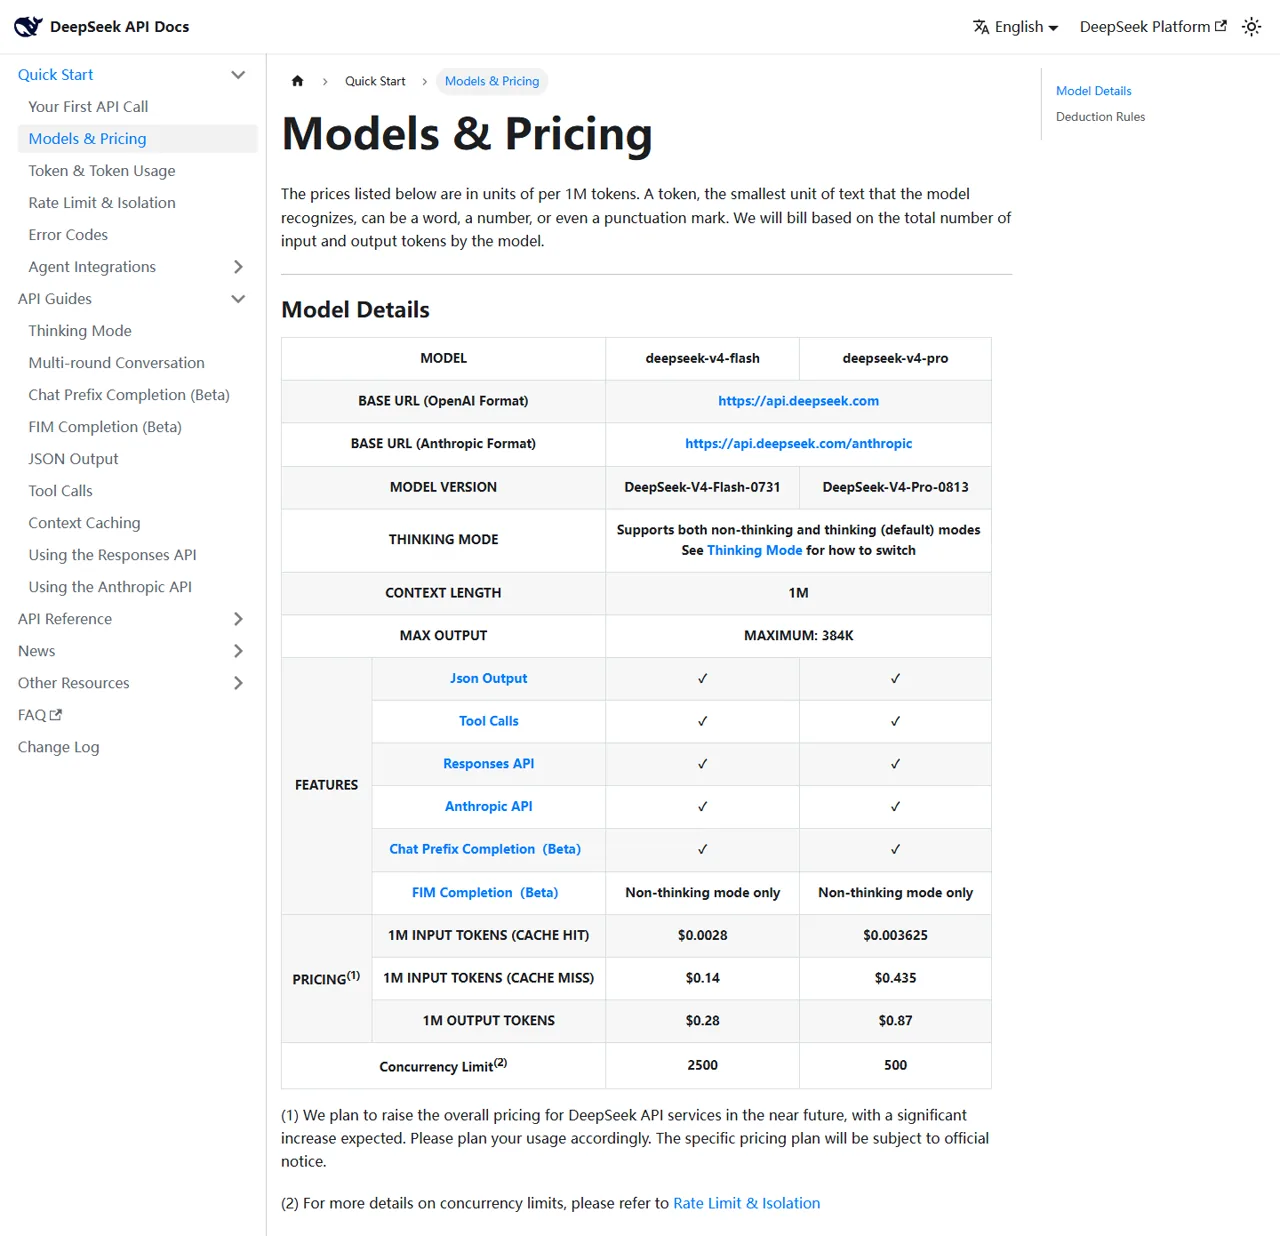
Task: Expand the API Reference sidebar section
Action: click(x=238, y=619)
